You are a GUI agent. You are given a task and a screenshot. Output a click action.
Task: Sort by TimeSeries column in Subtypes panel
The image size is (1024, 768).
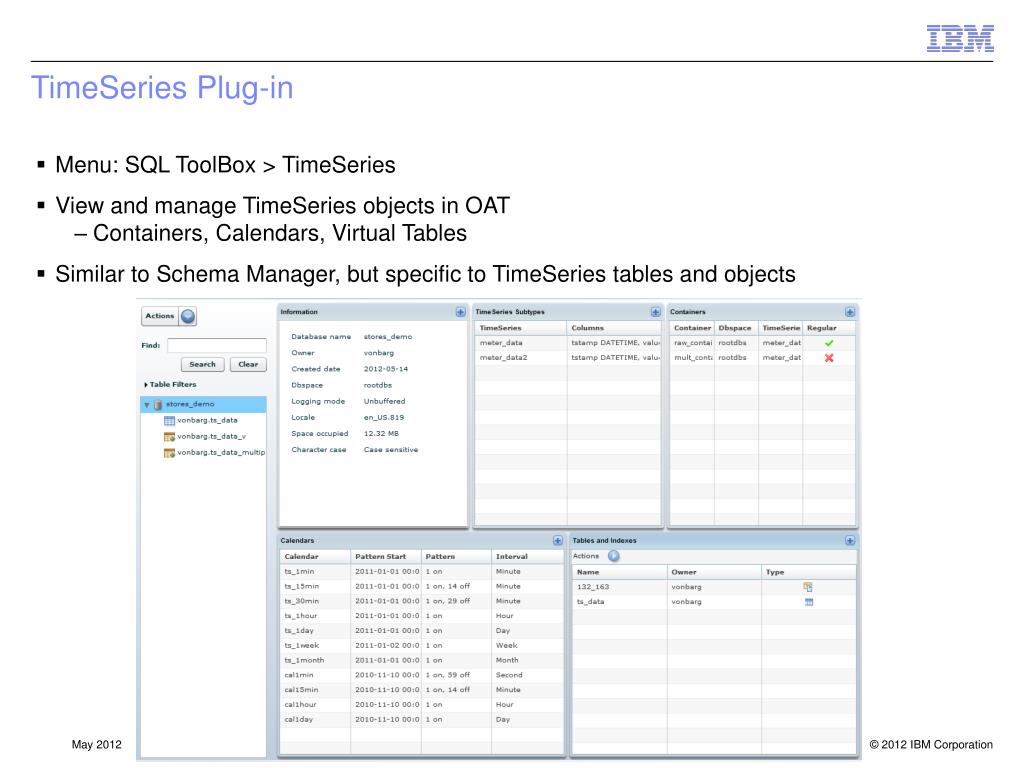point(520,328)
